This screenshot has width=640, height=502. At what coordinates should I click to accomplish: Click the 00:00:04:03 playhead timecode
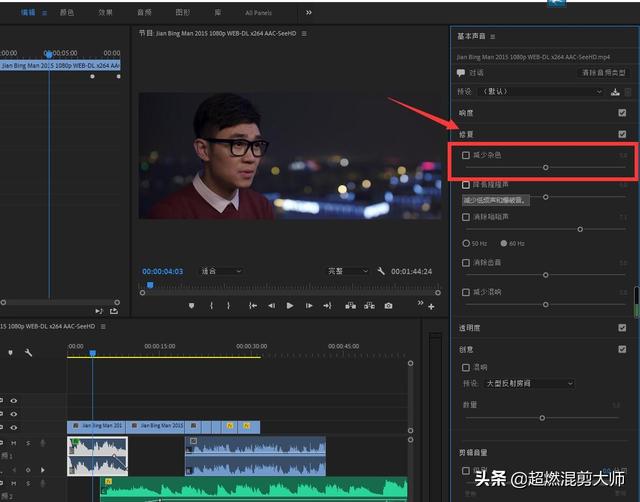(163, 271)
